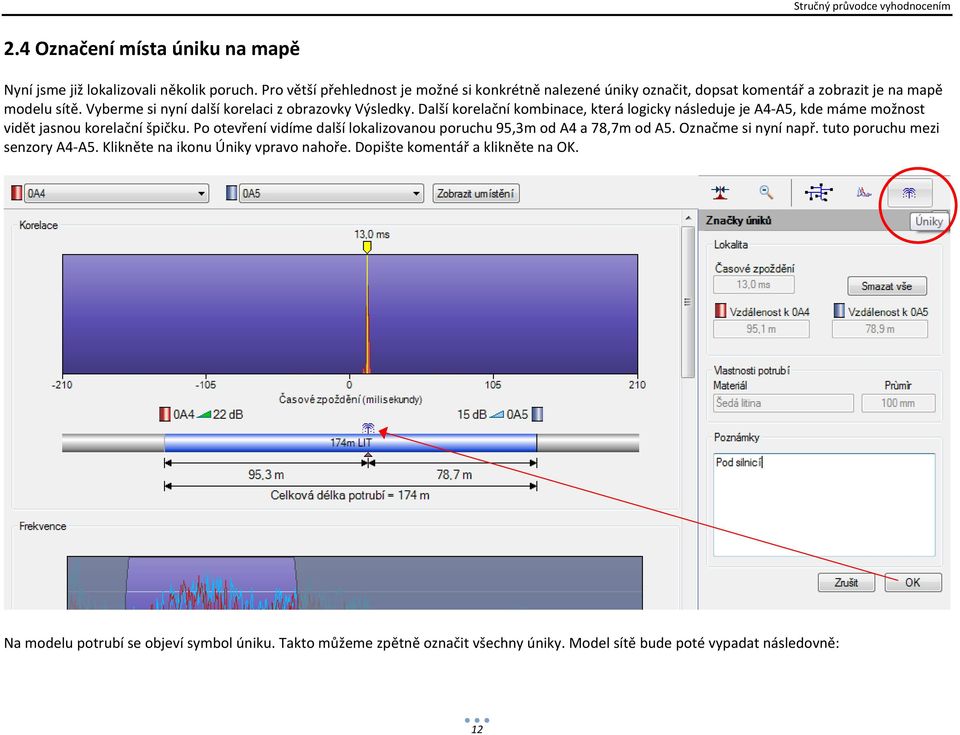Click the red icon by Vzdálenost k 0A4
960x735 pixels.
pos(721,311)
